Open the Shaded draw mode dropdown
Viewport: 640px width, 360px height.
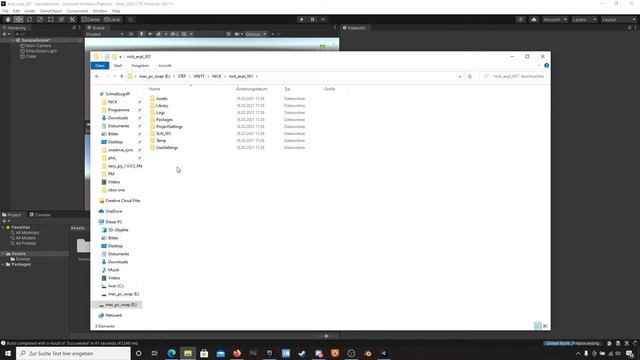click(104, 34)
